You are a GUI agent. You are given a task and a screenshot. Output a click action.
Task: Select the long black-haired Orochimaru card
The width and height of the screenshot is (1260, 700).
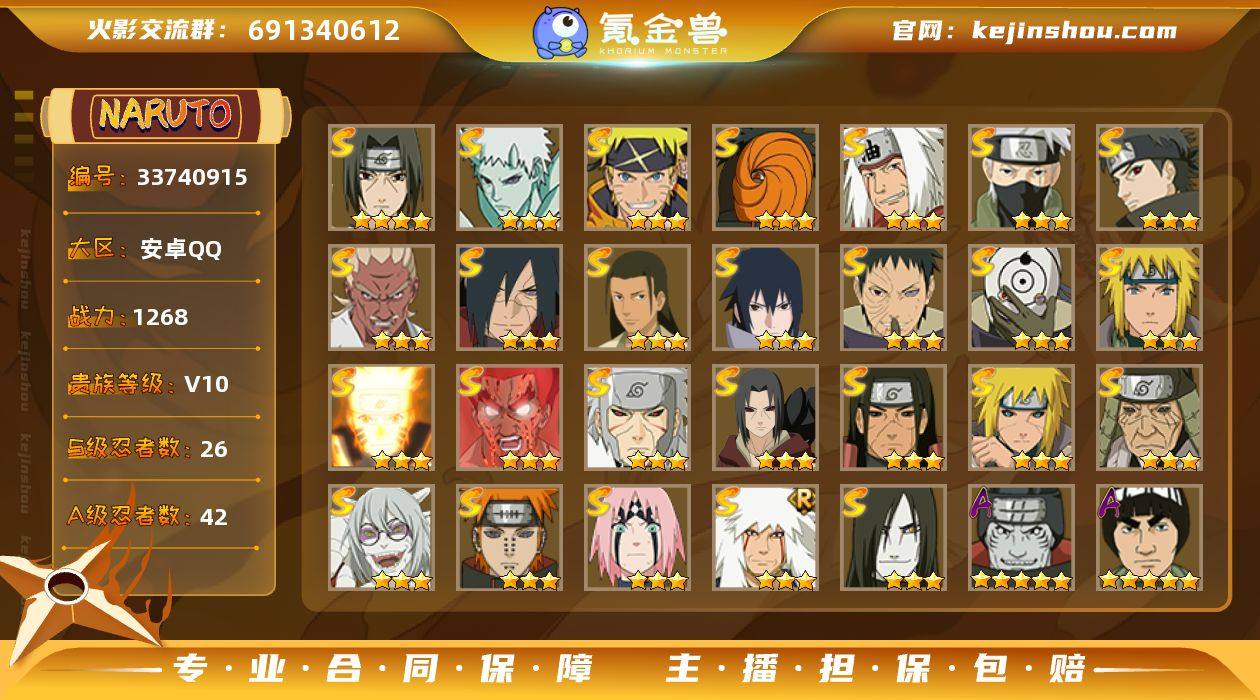(x=893, y=538)
